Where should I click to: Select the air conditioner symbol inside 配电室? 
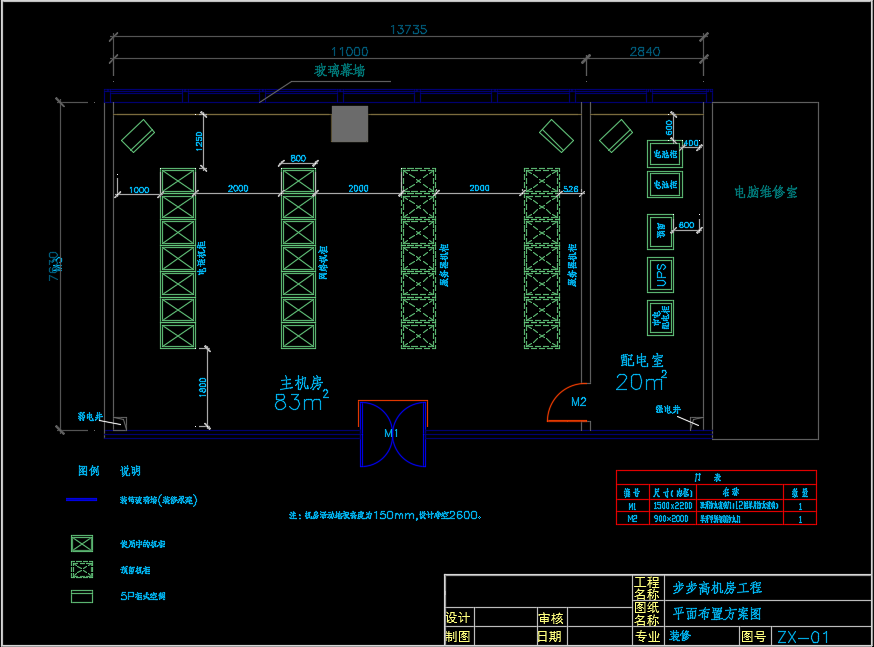[x=616, y=136]
